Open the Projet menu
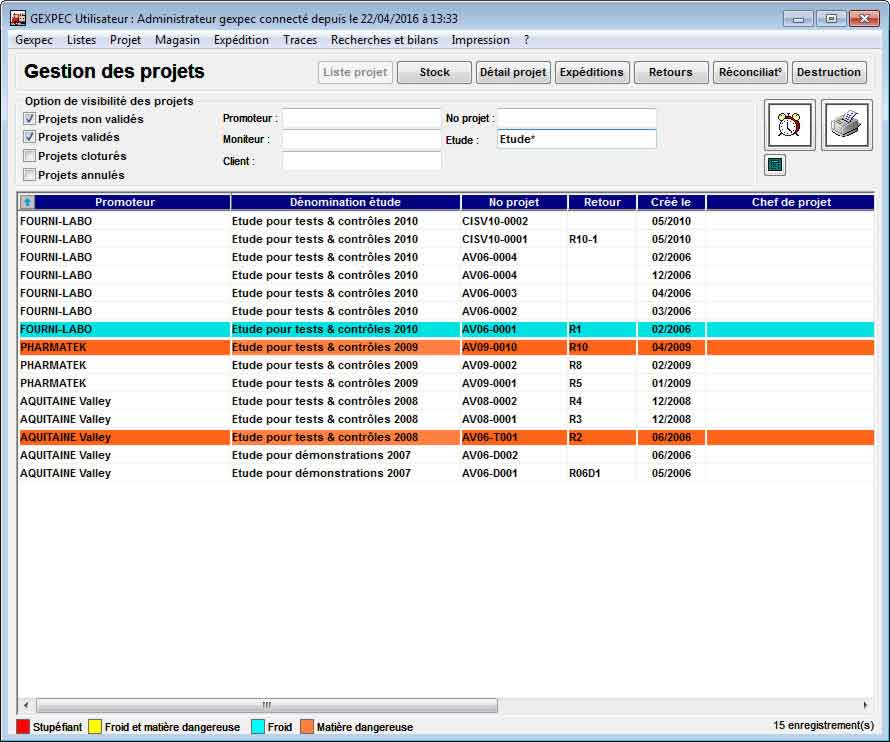Image resolution: width=890 pixels, height=742 pixels. pos(125,40)
